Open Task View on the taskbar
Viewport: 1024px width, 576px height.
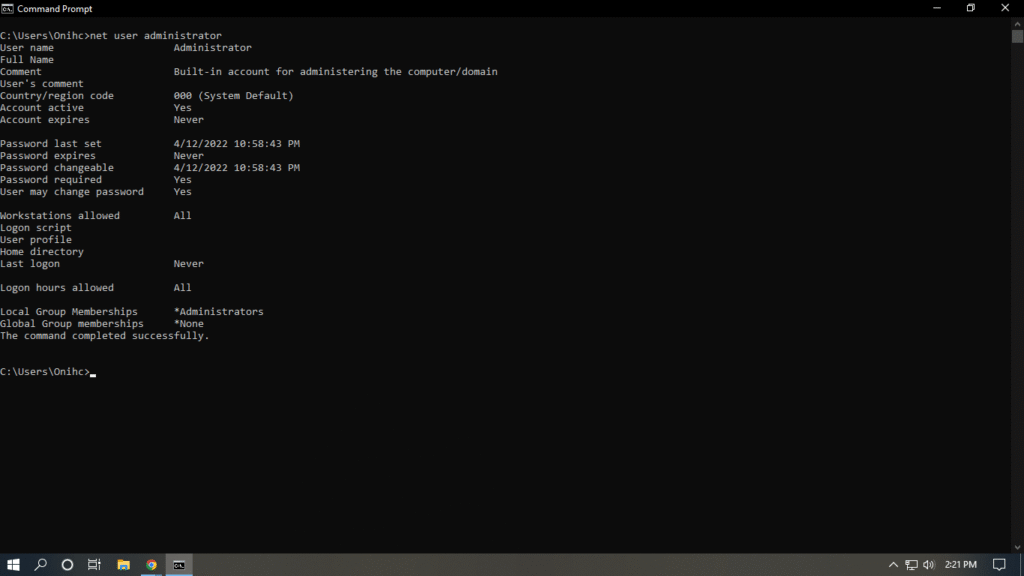(x=95, y=565)
